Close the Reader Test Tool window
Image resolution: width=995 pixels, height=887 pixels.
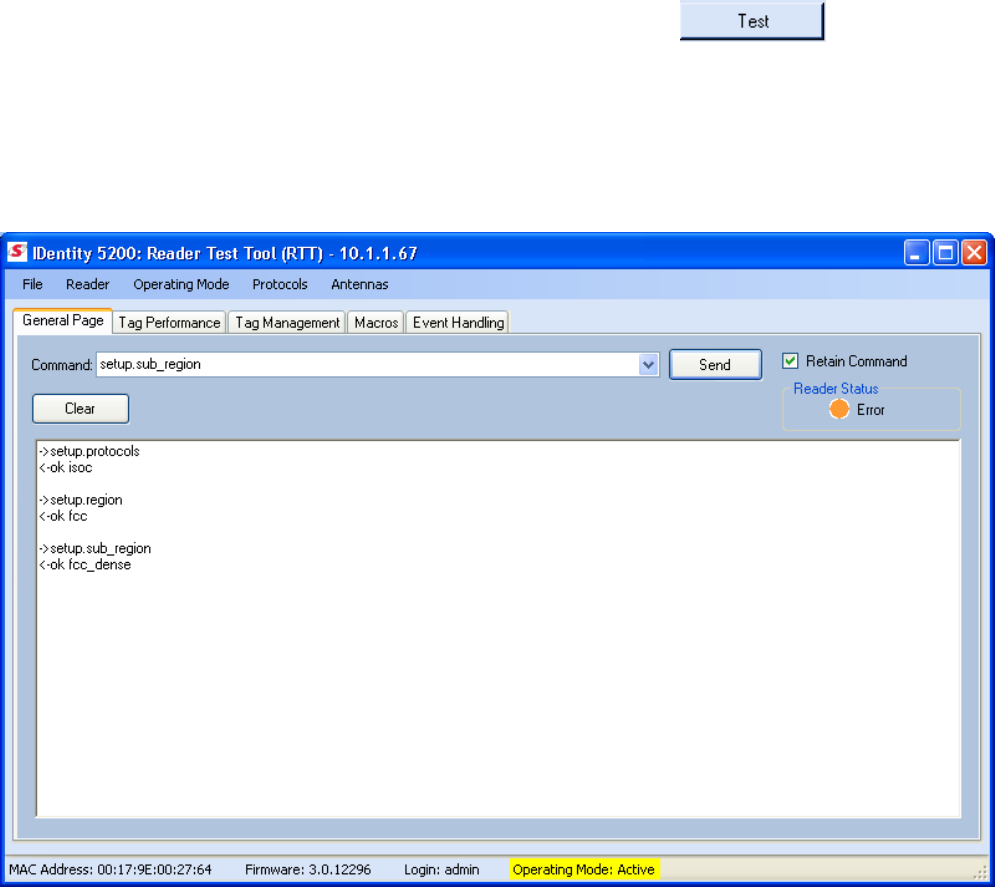[x=974, y=253]
